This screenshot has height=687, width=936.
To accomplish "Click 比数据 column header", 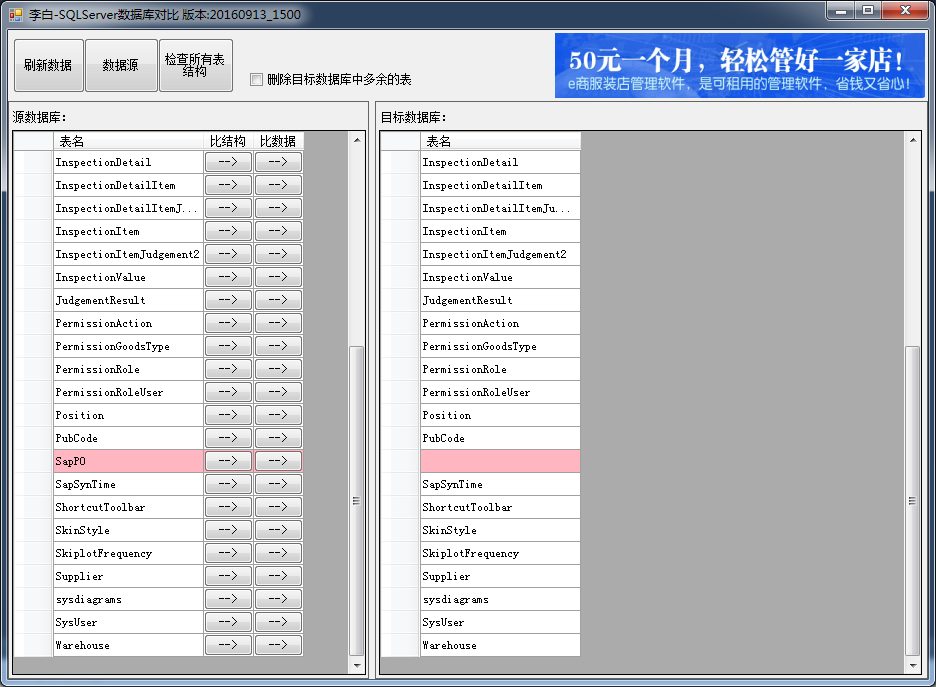I will tap(278, 141).
